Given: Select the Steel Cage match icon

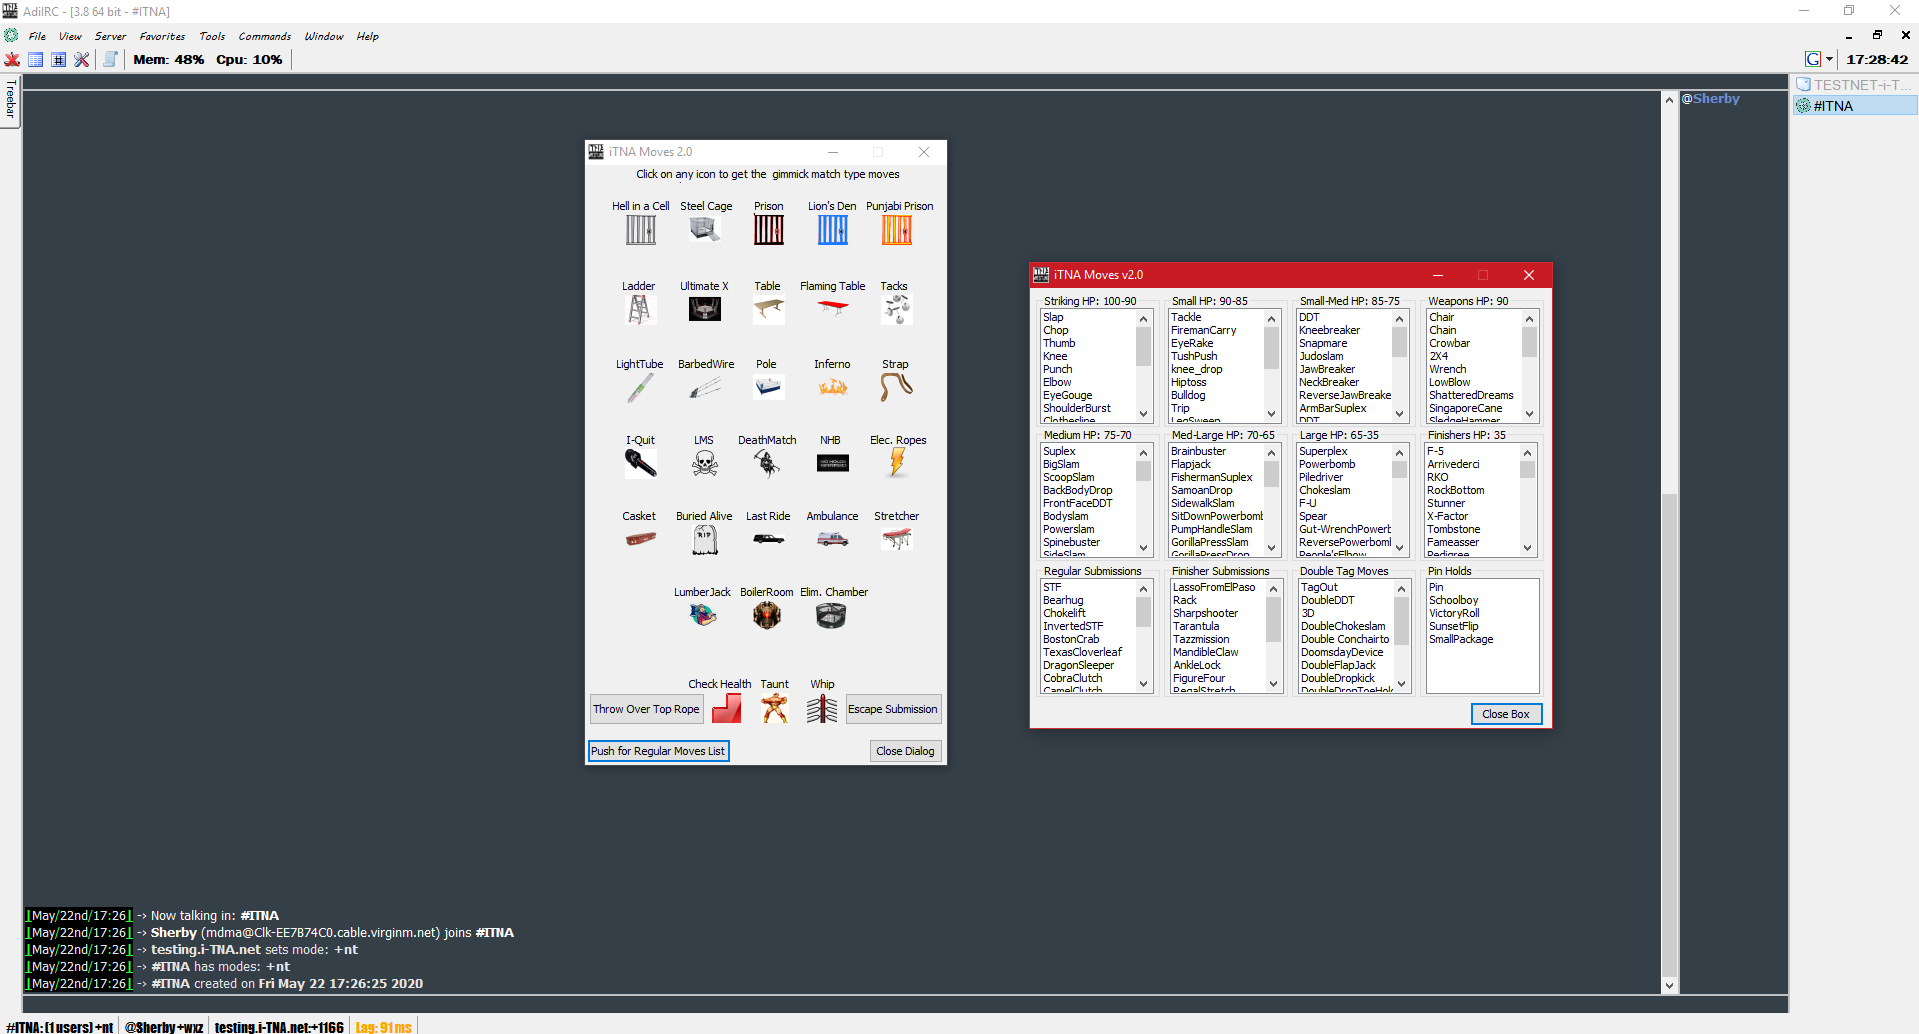Looking at the screenshot, I should click(x=705, y=230).
